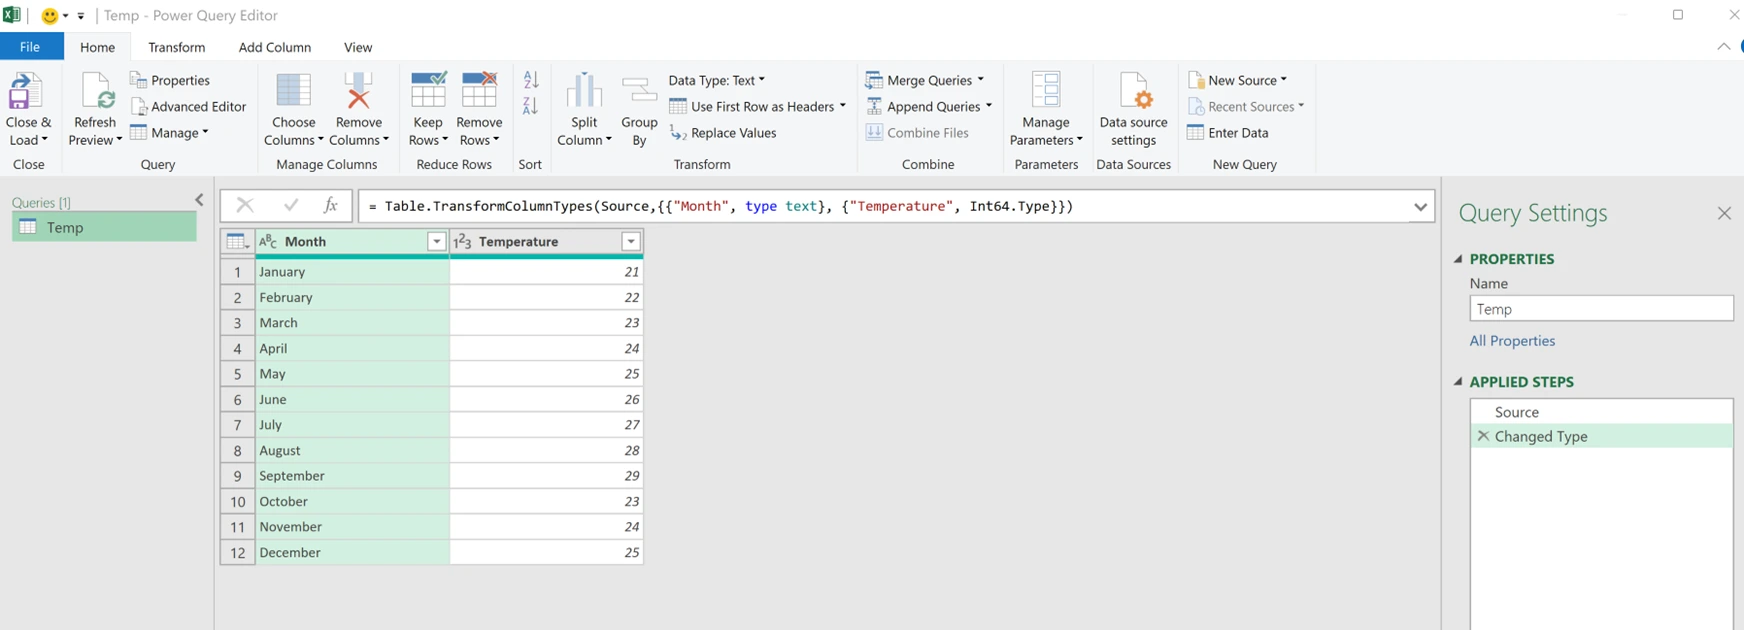Open the Merge Queries dropdown
The width and height of the screenshot is (1744, 630).
tap(980, 80)
